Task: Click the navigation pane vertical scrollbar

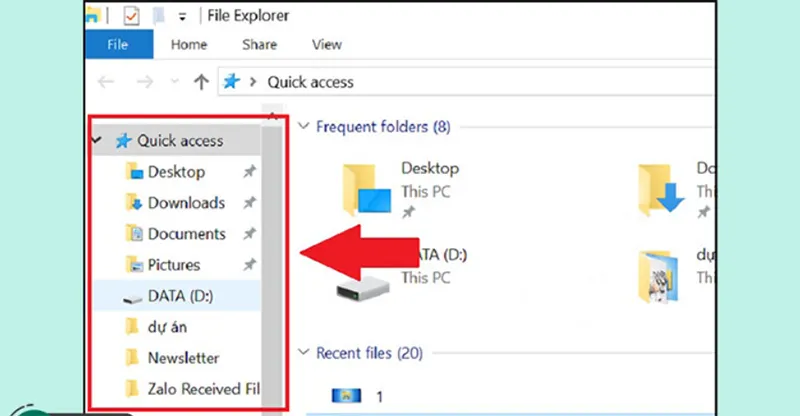Action: [x=270, y=260]
